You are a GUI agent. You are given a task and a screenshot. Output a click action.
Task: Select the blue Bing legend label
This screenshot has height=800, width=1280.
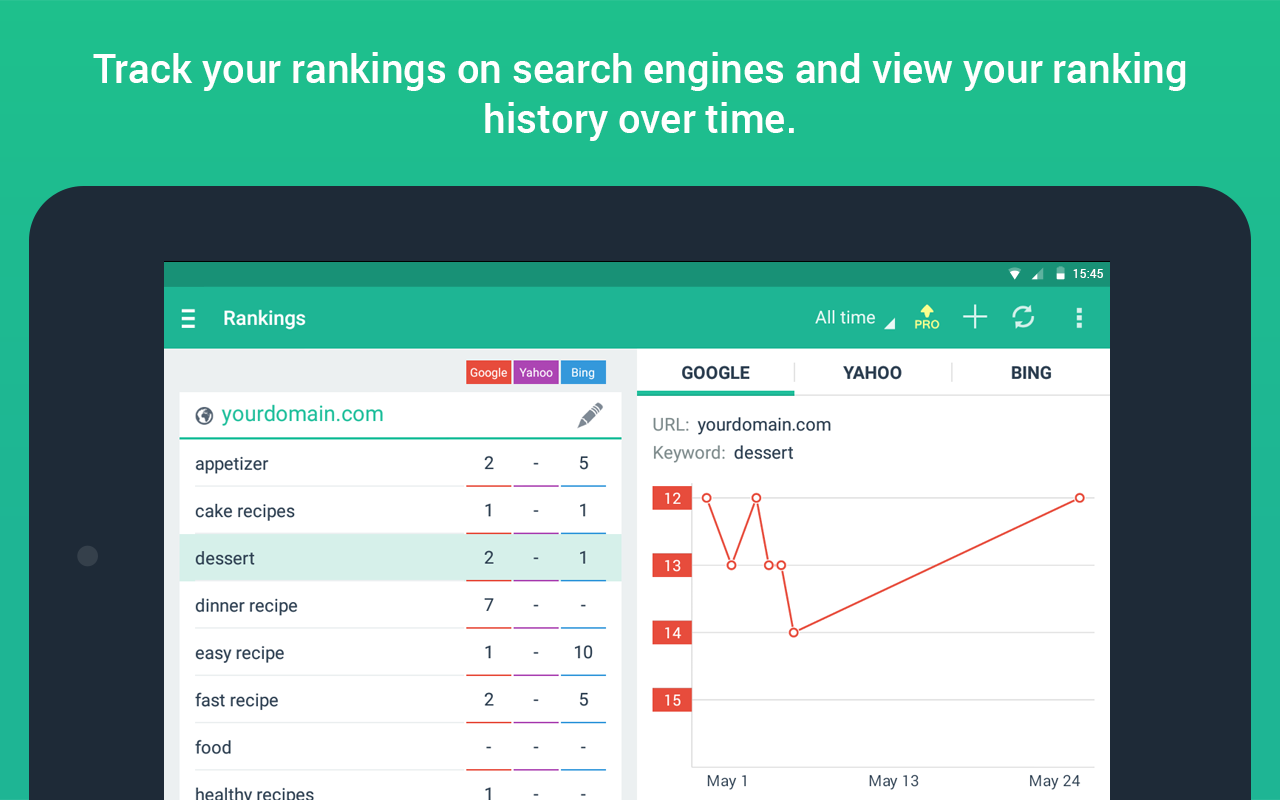tap(583, 372)
